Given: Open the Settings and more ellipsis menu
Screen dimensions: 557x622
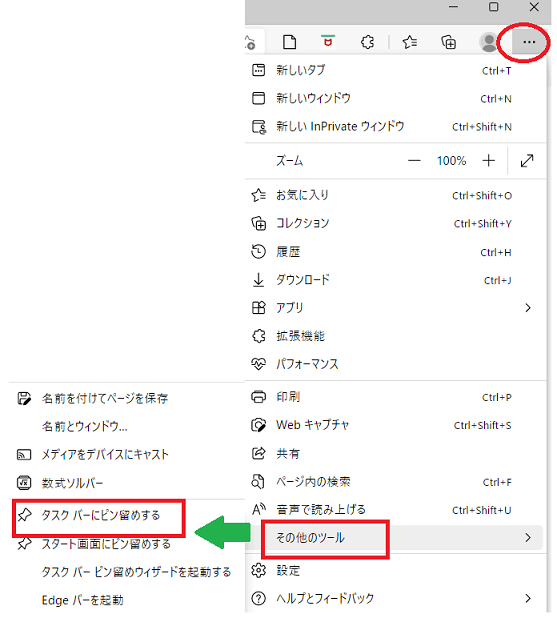Looking at the screenshot, I should (529, 42).
